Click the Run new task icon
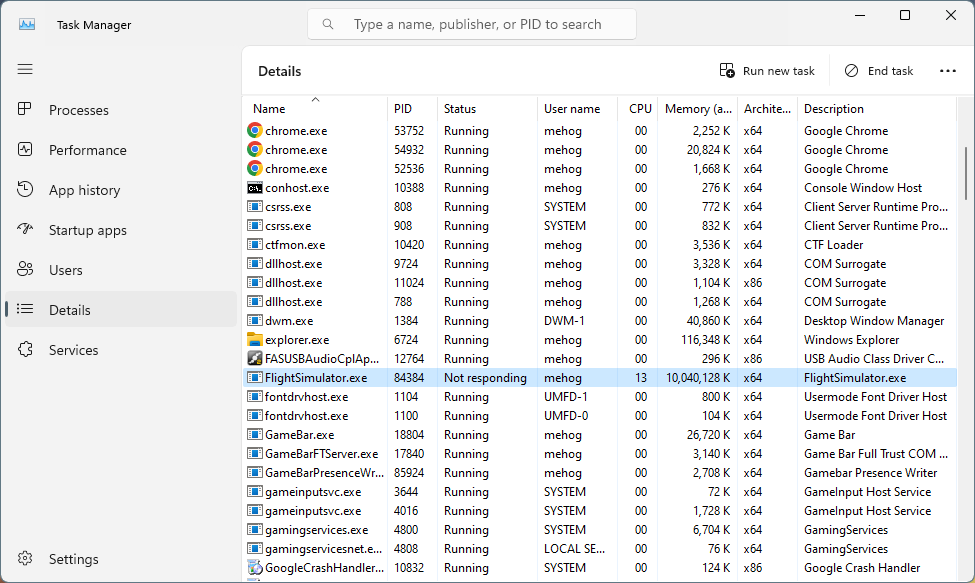The image size is (975, 583). tap(727, 70)
